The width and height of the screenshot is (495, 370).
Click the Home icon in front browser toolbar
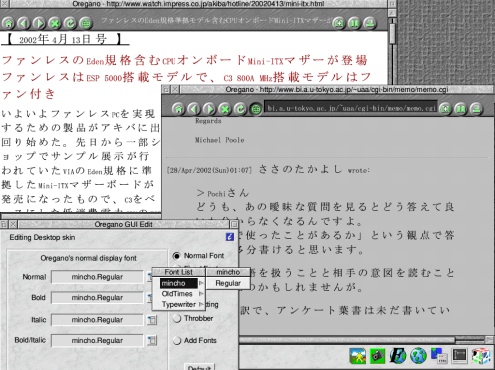pos(178,109)
